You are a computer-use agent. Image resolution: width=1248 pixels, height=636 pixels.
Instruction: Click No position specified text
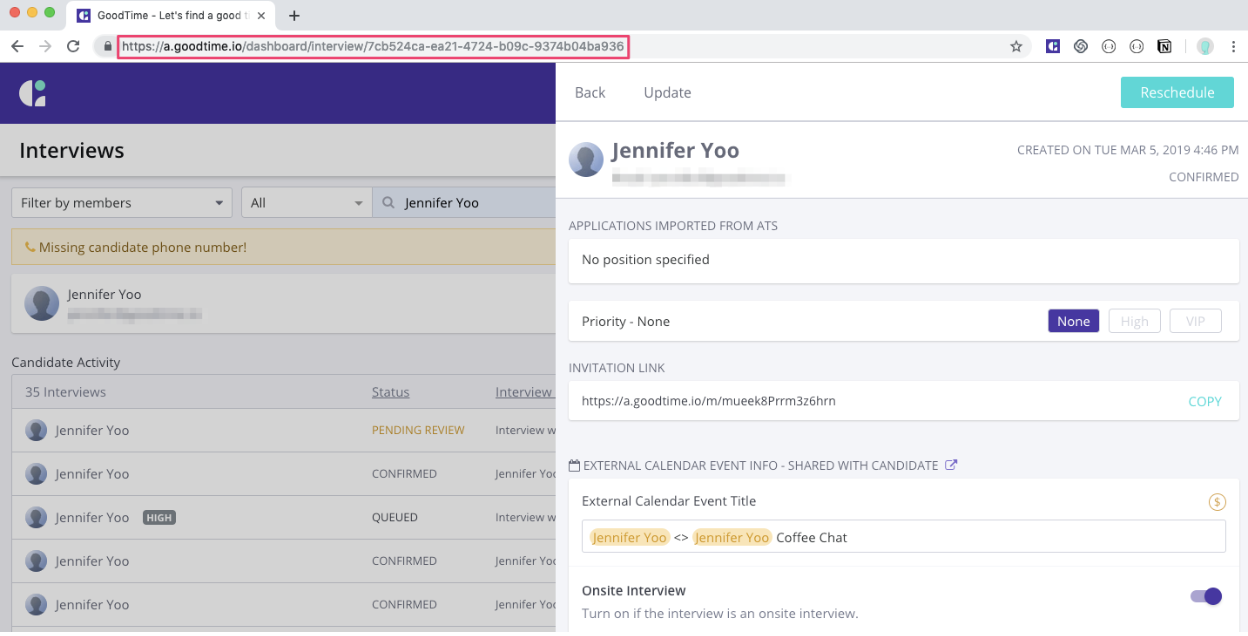click(x=645, y=259)
